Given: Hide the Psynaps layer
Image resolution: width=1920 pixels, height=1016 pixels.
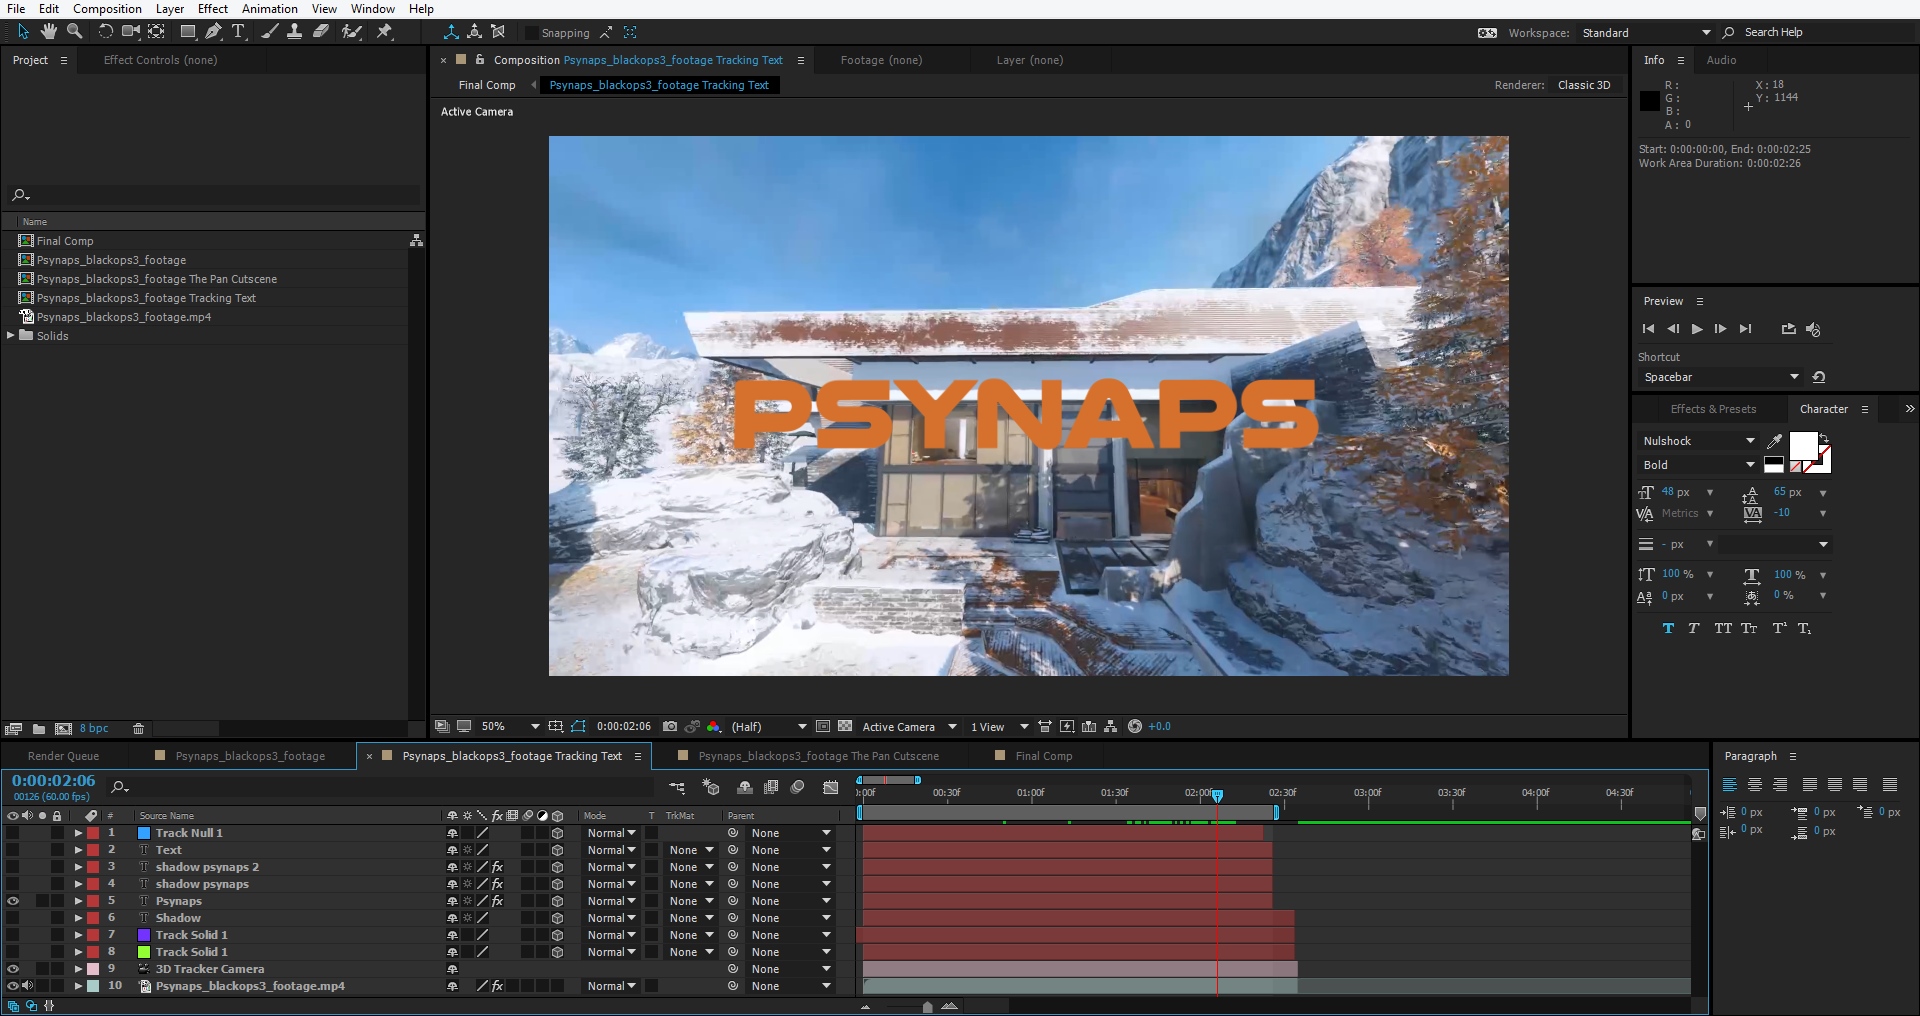Looking at the screenshot, I should point(13,901).
